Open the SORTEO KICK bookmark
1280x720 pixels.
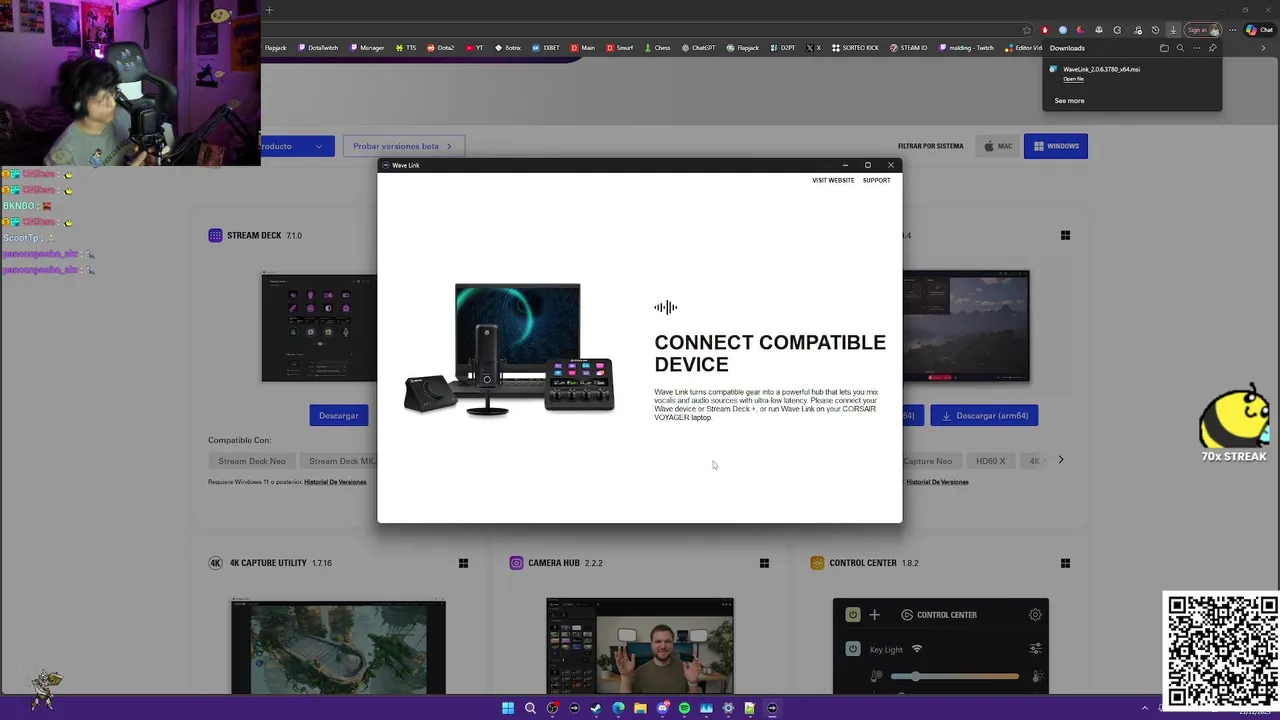click(x=855, y=48)
